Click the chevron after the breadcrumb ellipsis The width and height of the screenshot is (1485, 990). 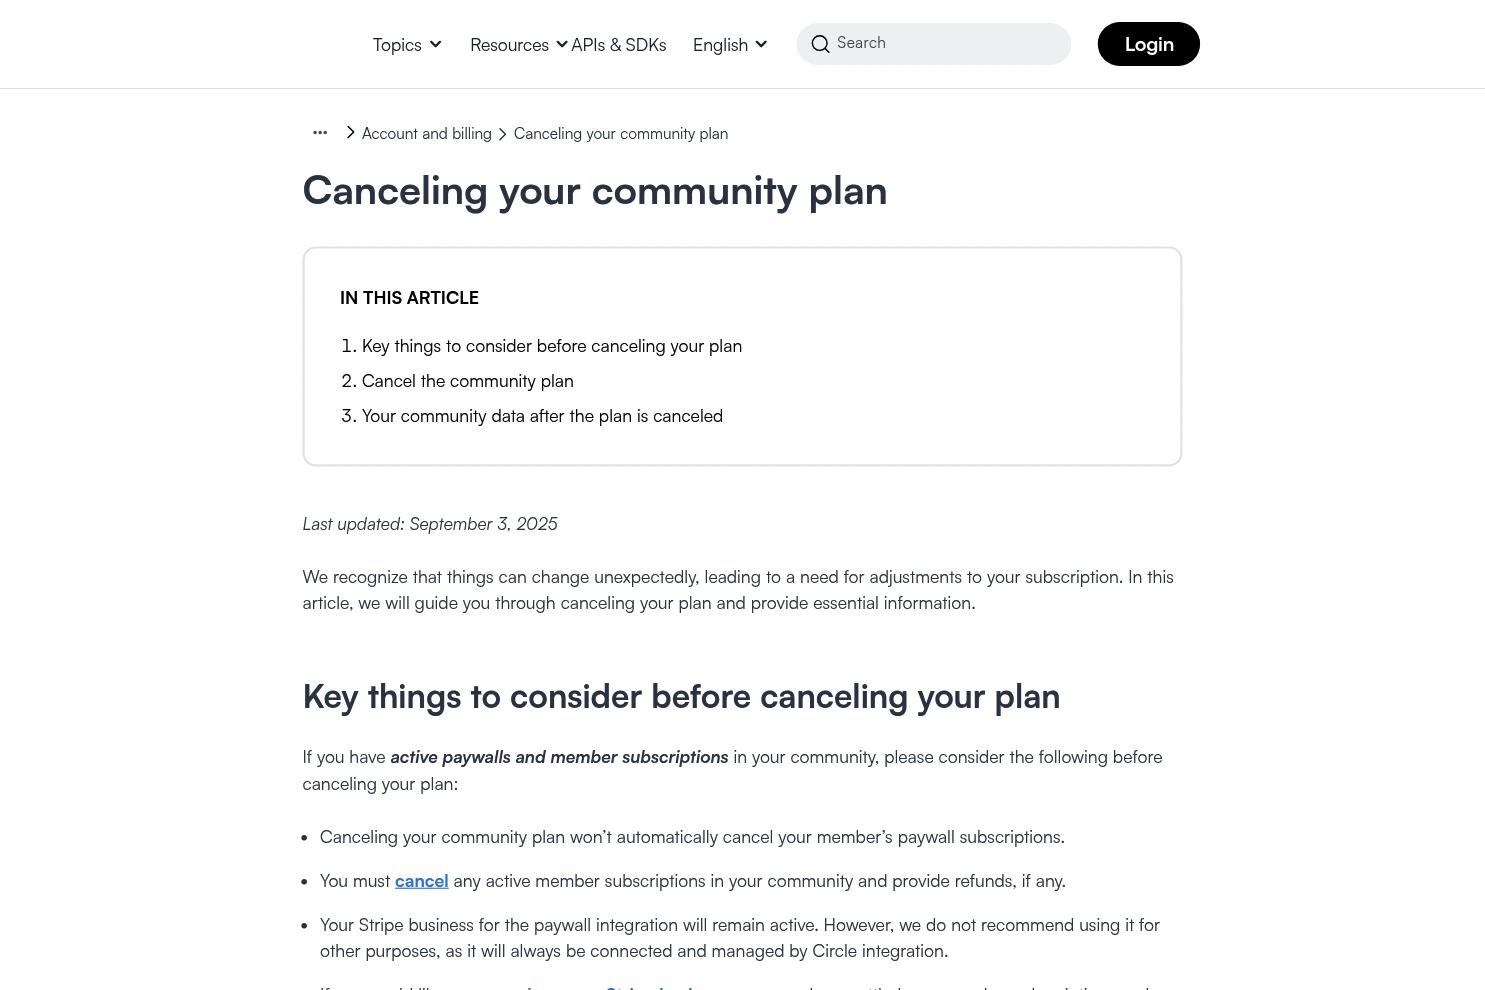click(x=350, y=132)
